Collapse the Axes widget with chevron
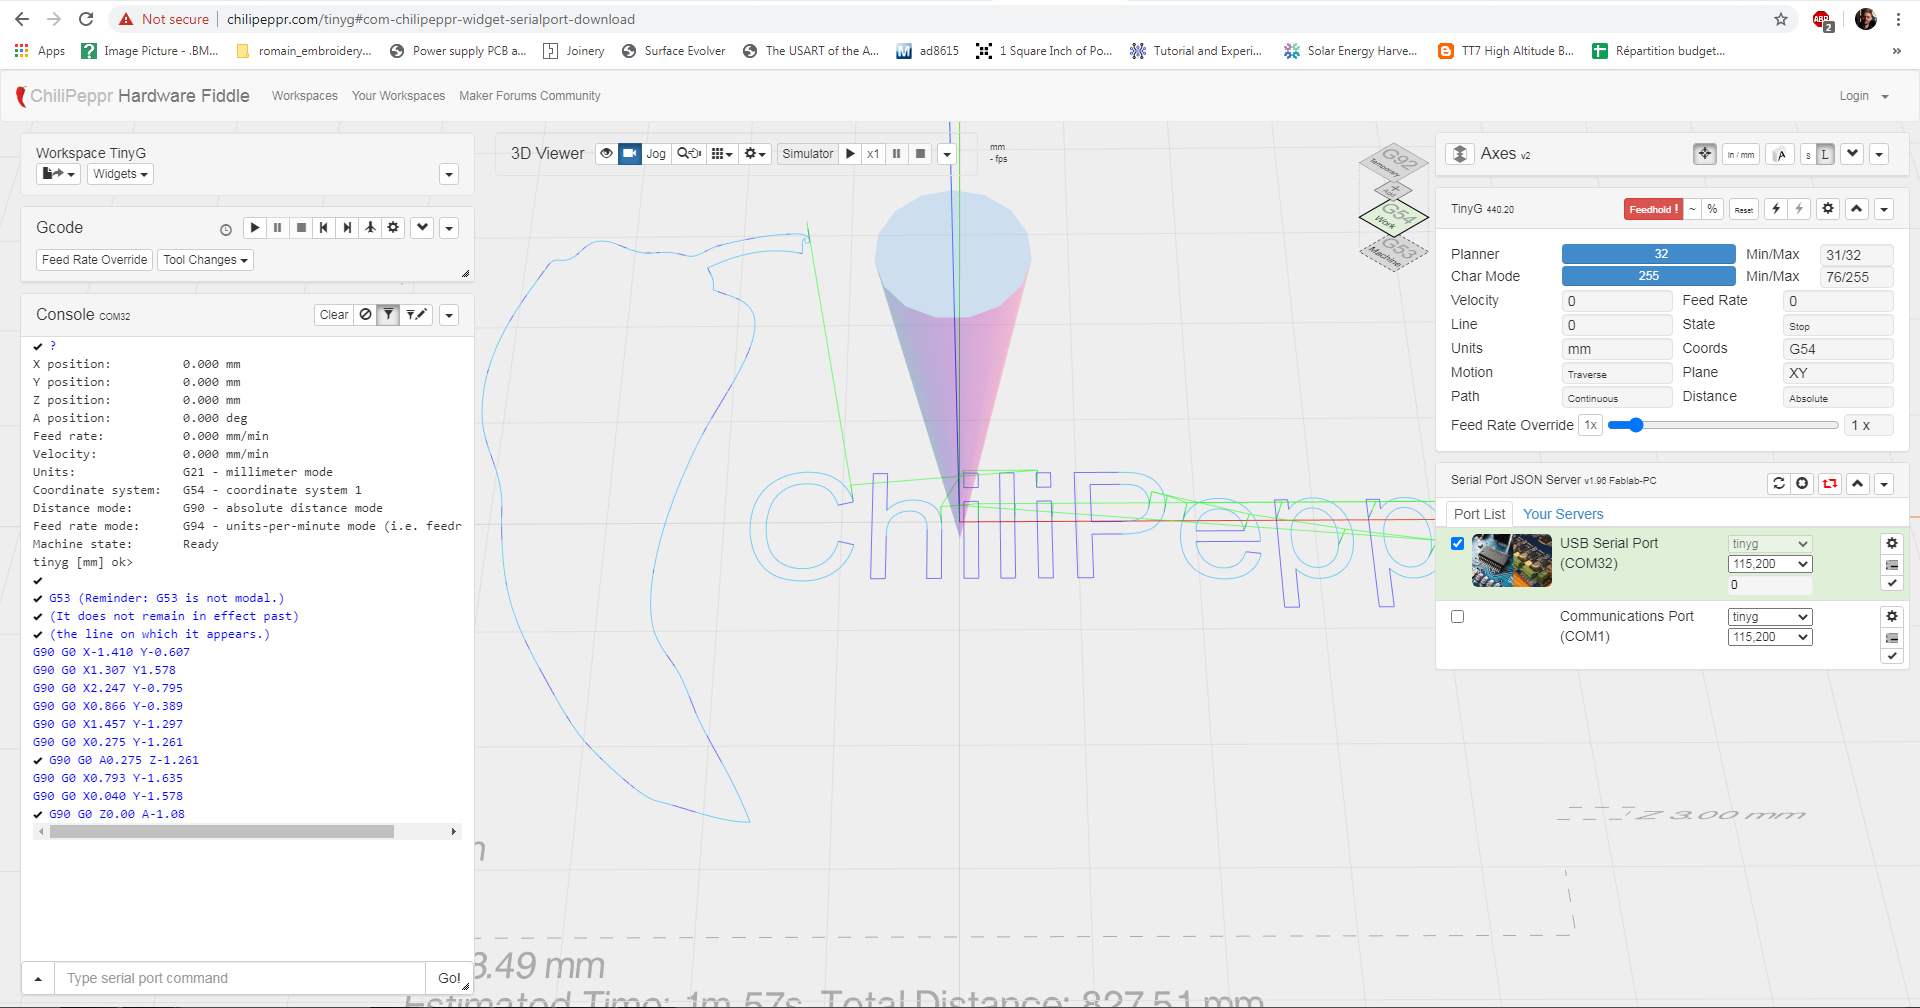1920x1008 pixels. (x=1853, y=154)
